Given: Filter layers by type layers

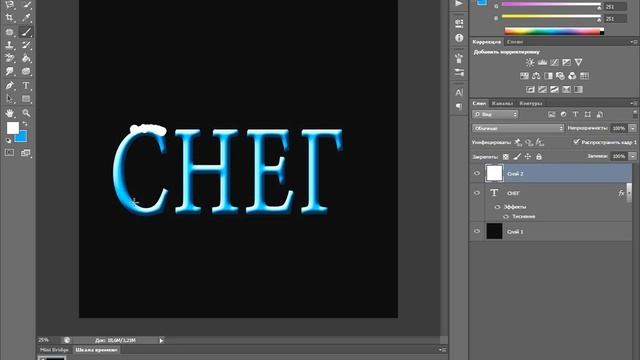Looking at the screenshot, I should coord(576,115).
